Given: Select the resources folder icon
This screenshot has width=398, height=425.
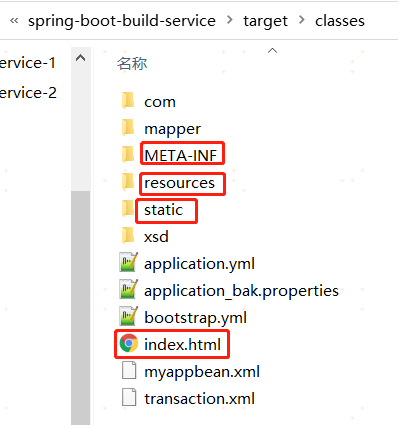Looking at the screenshot, I should (128, 182).
